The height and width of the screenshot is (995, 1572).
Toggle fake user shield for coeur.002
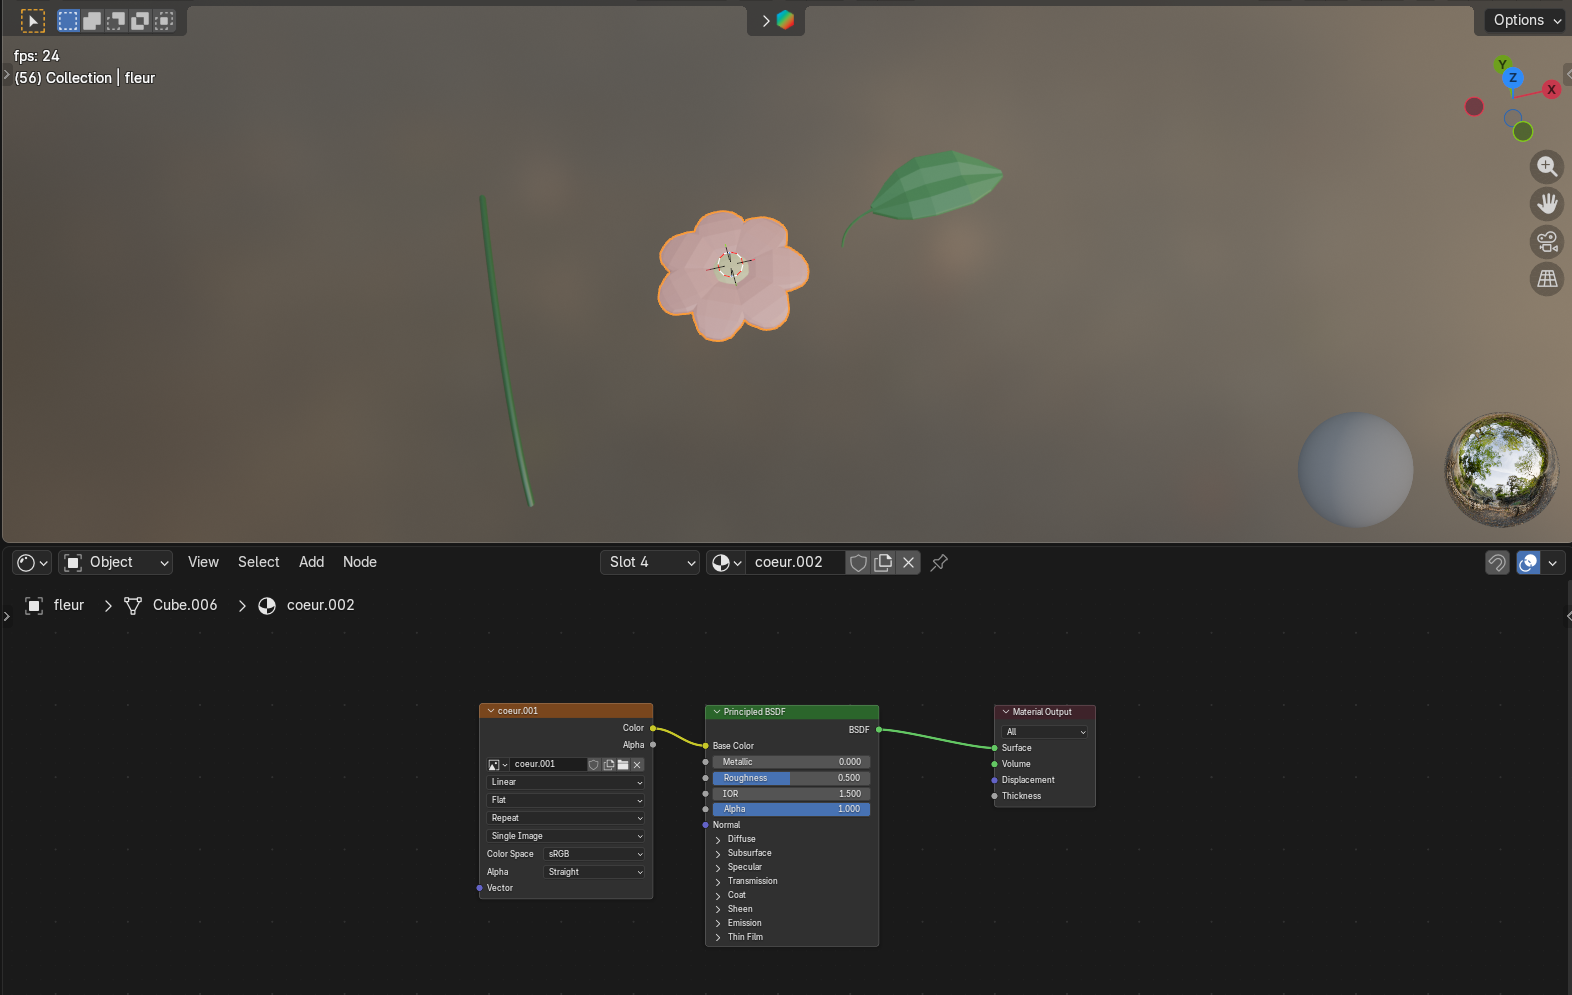click(858, 563)
